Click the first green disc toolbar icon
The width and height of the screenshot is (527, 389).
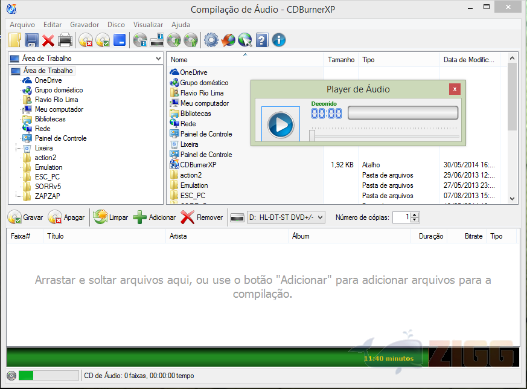click(x=174, y=40)
